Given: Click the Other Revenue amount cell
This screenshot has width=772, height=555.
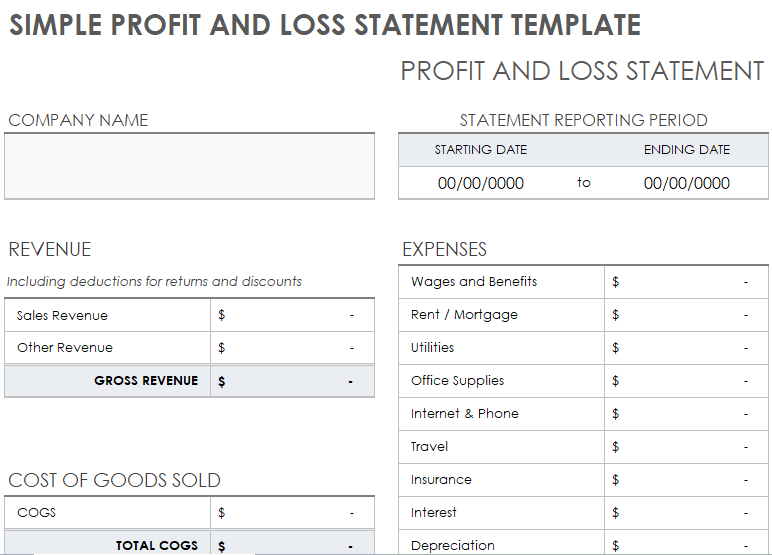Looking at the screenshot, I should tap(292, 348).
